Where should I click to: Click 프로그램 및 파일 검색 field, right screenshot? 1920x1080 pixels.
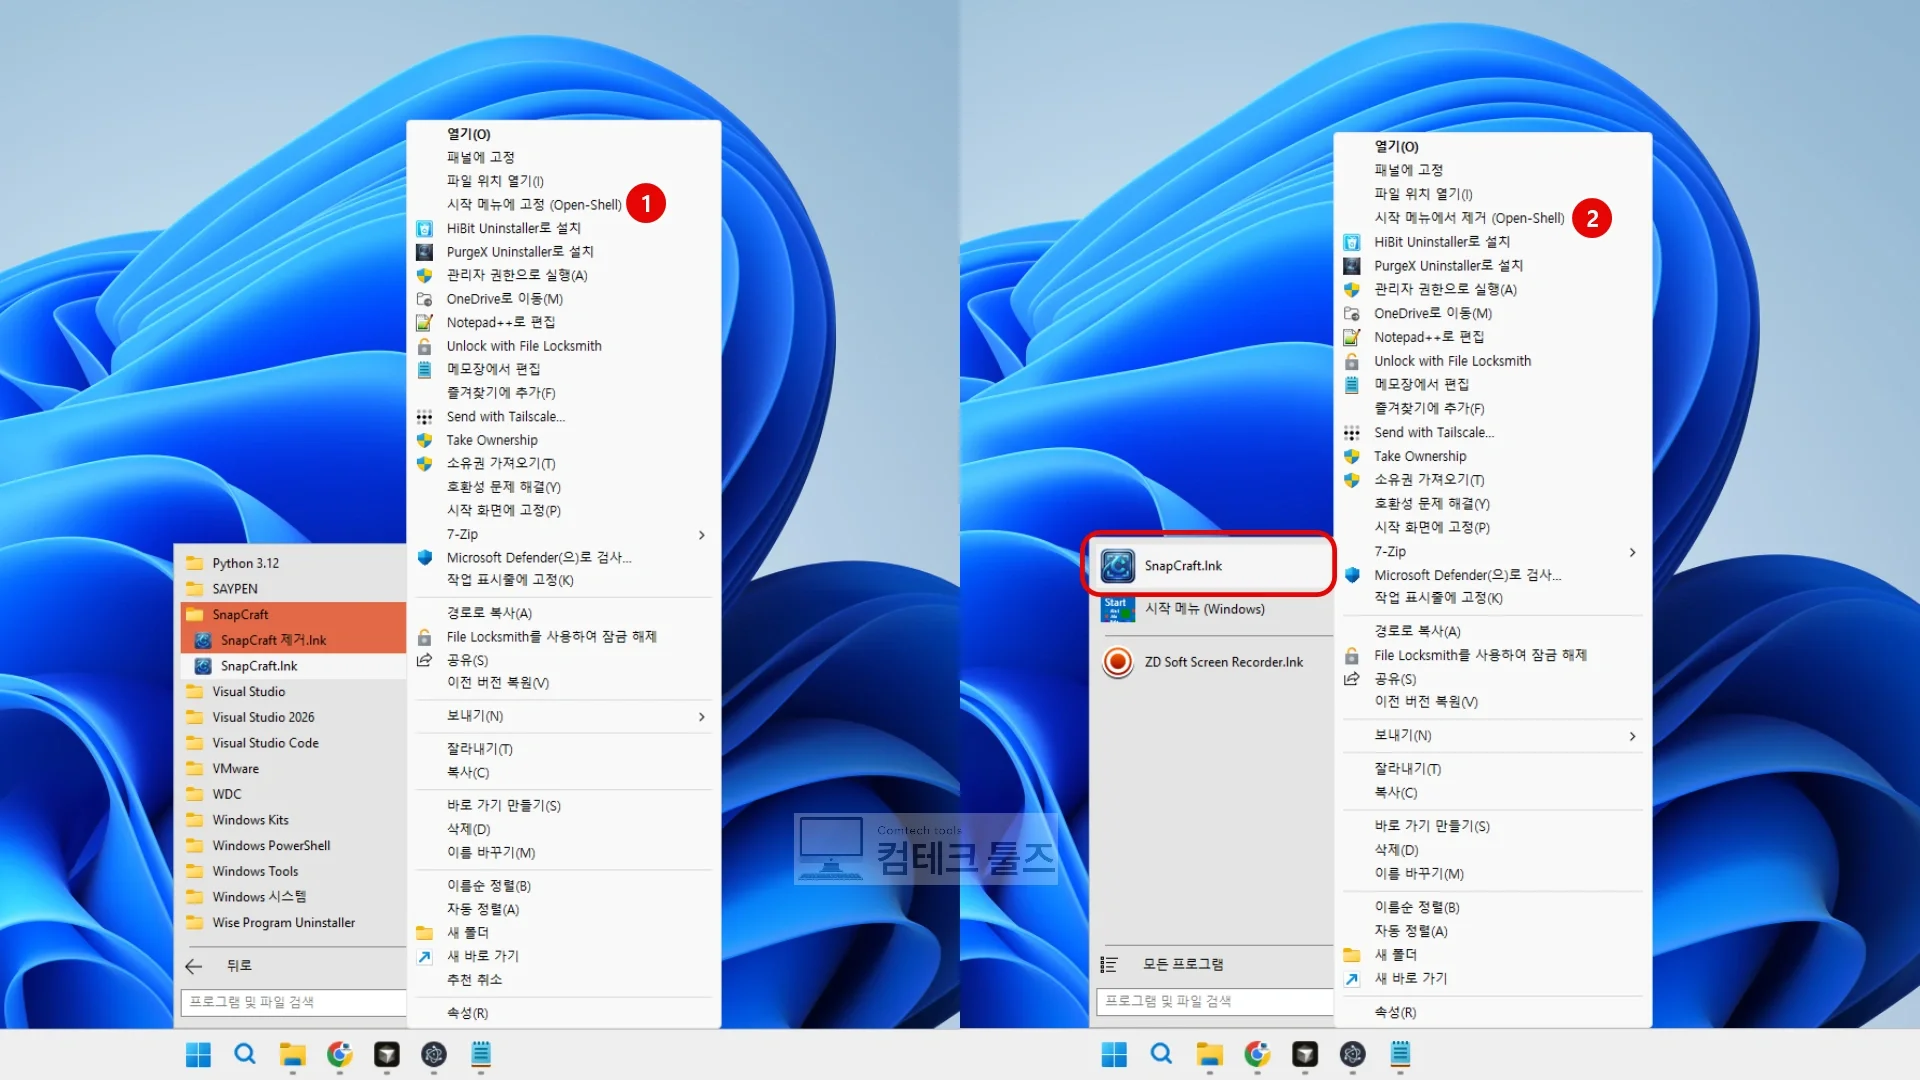click(x=1215, y=1001)
